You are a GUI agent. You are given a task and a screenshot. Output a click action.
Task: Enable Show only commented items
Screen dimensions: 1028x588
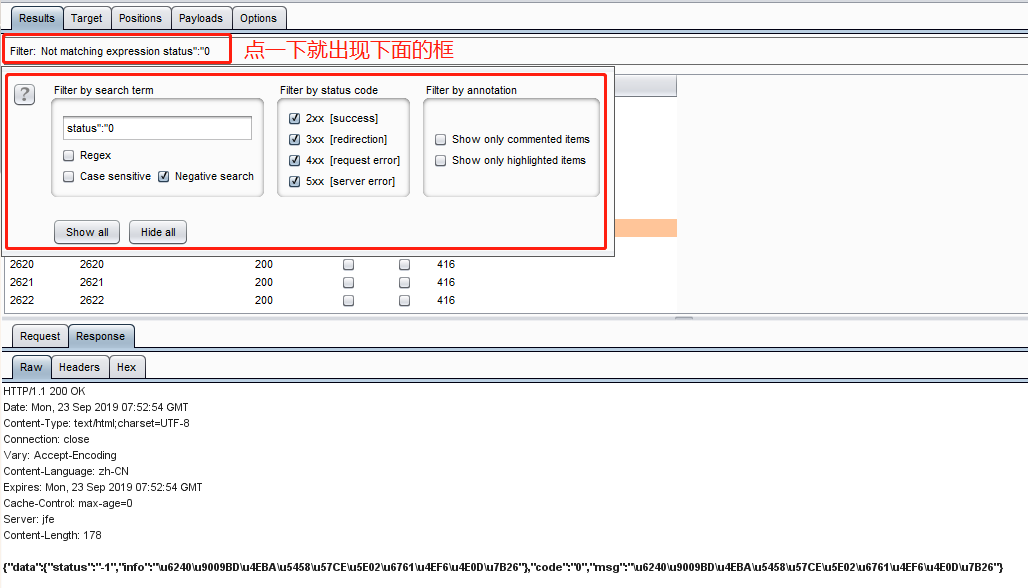(441, 140)
